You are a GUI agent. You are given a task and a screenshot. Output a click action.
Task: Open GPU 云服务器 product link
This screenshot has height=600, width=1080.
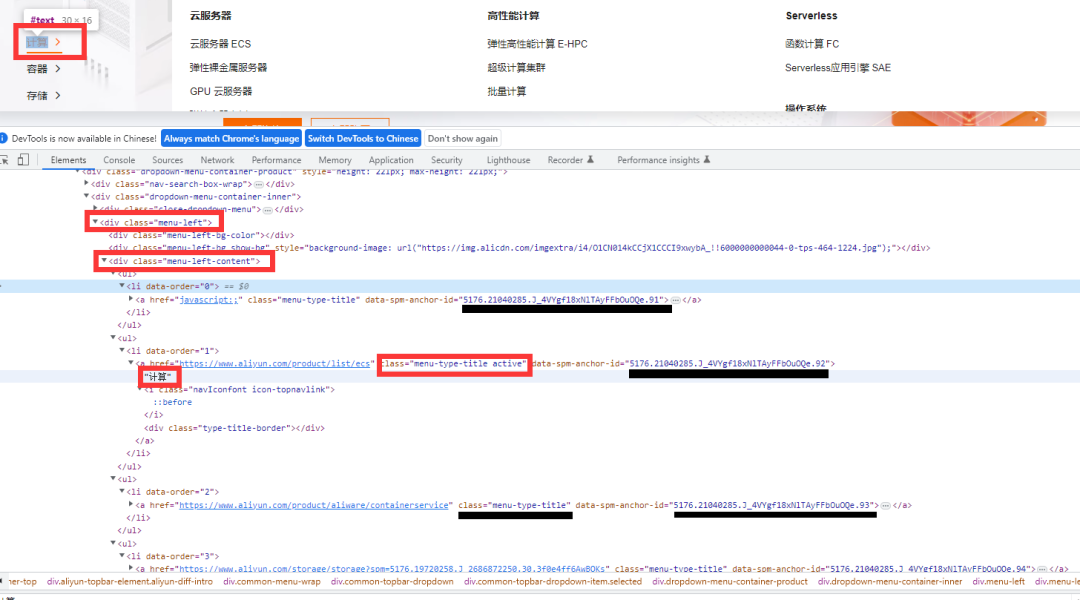221,91
